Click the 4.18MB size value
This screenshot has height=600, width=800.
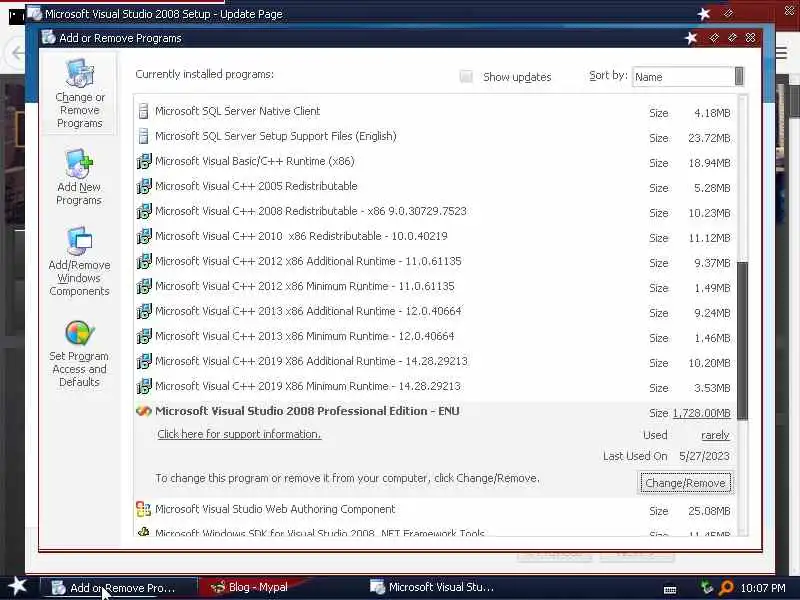(x=712, y=113)
